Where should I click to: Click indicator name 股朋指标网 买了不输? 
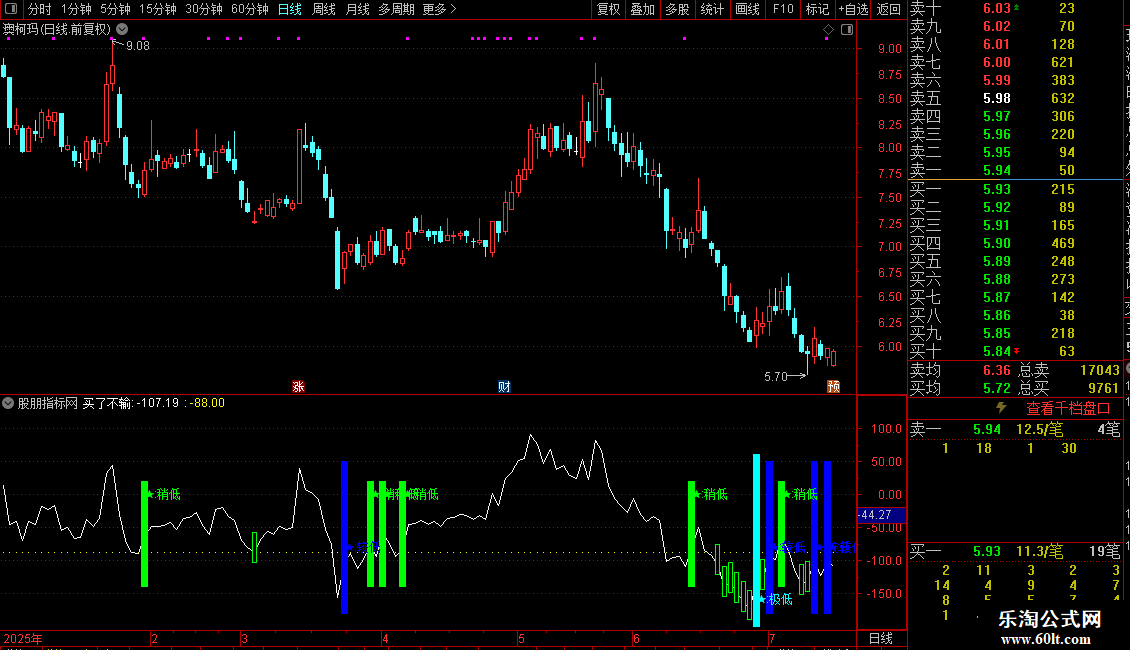pos(75,403)
